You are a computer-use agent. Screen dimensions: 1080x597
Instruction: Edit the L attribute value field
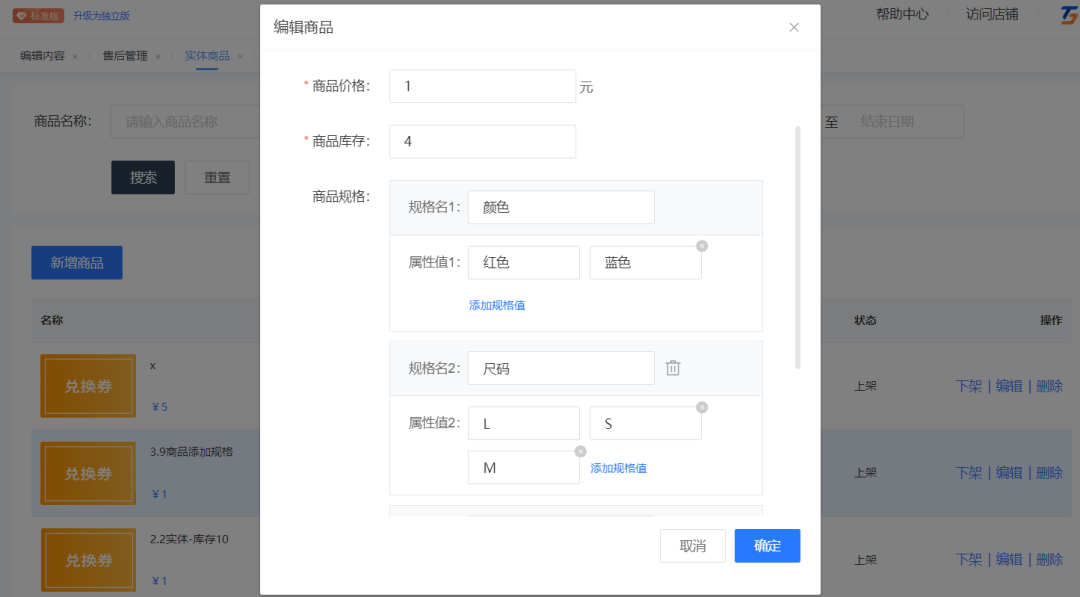coord(523,423)
